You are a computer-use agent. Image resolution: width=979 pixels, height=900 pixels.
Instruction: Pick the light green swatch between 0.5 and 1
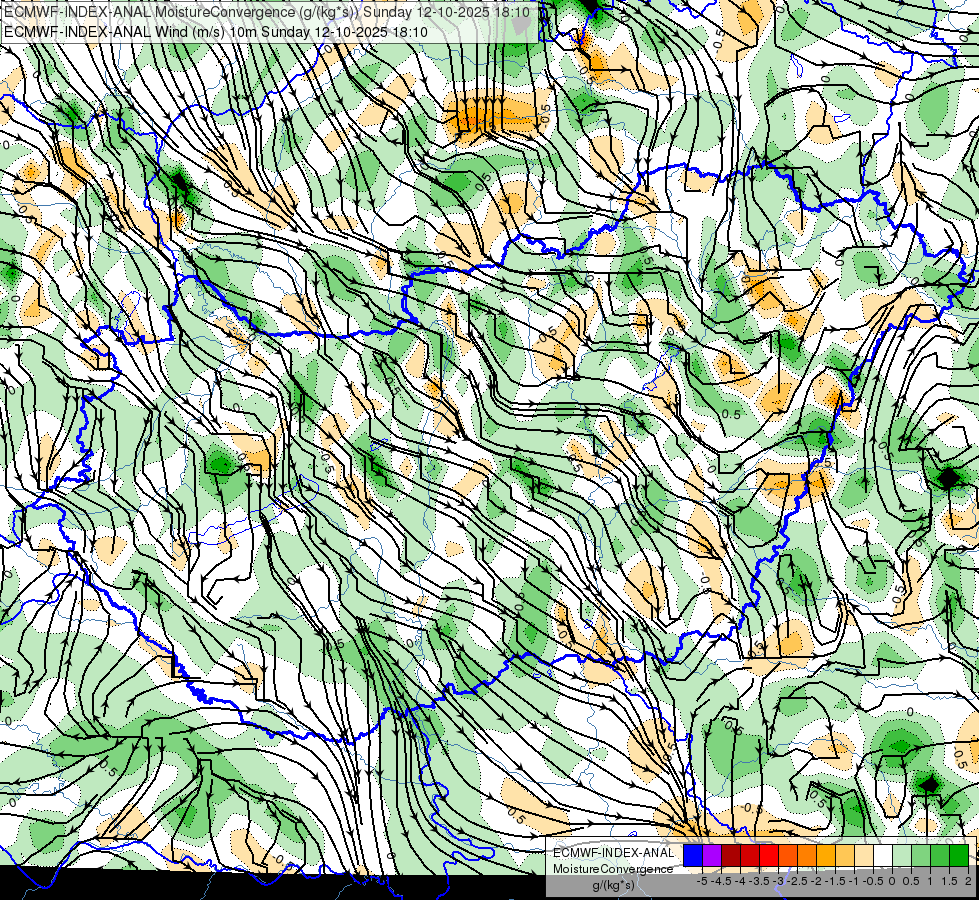[921, 855]
